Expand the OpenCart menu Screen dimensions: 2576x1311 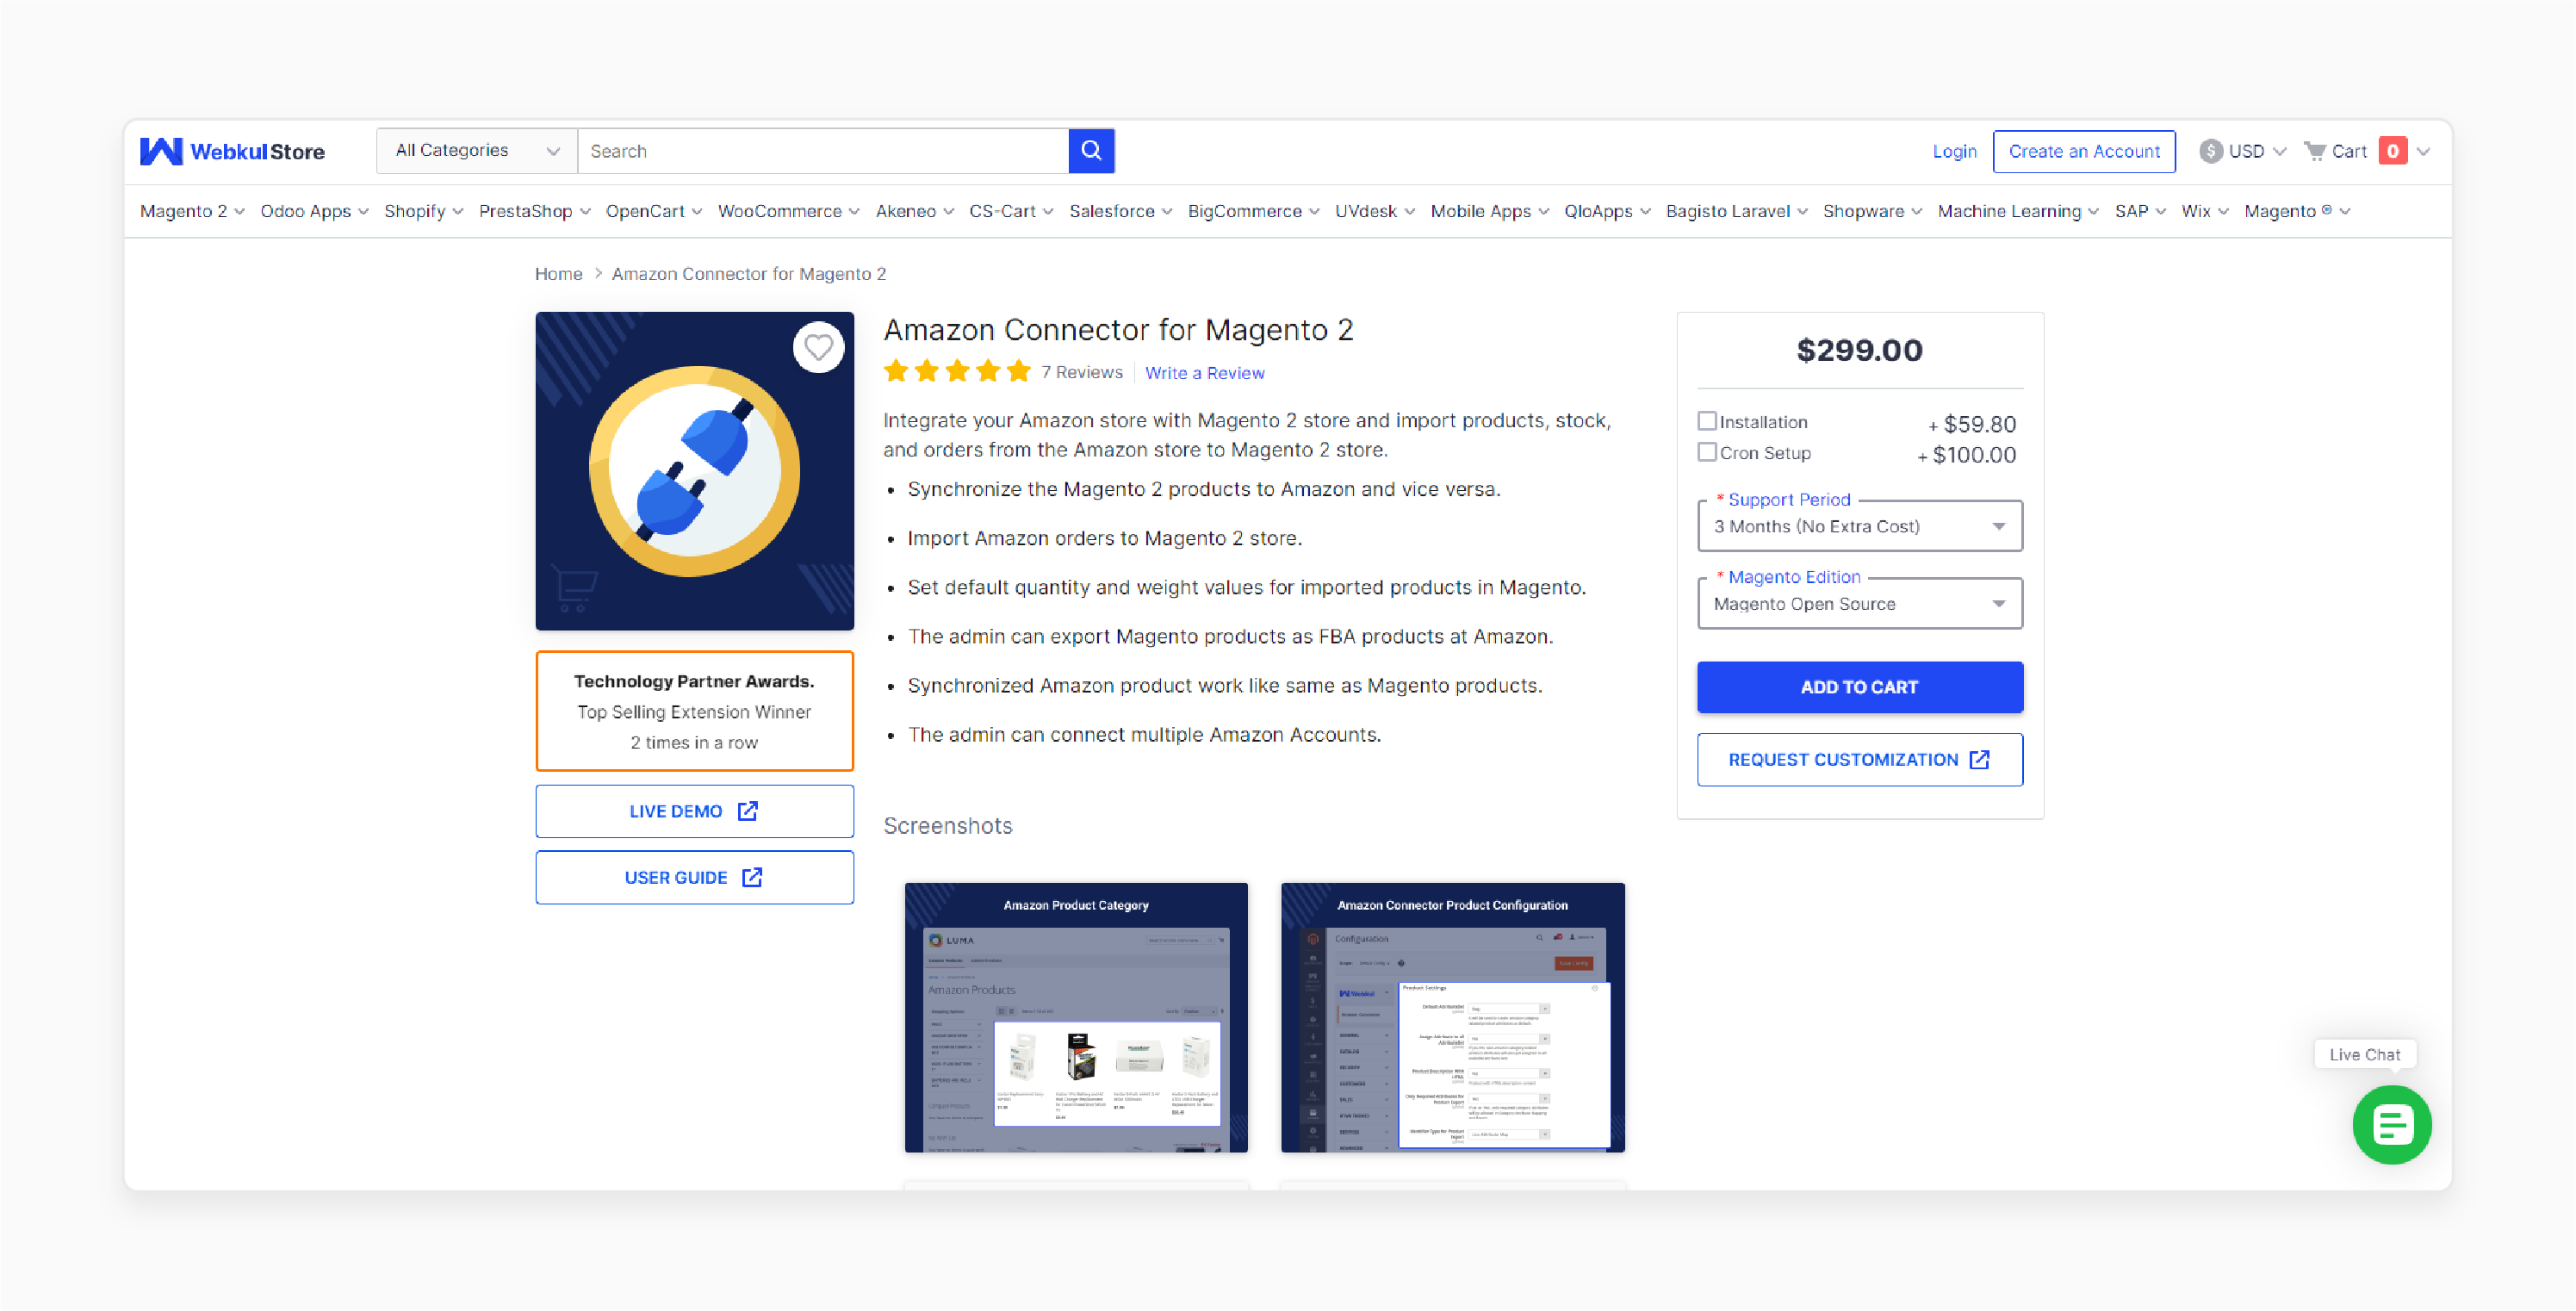click(x=653, y=211)
